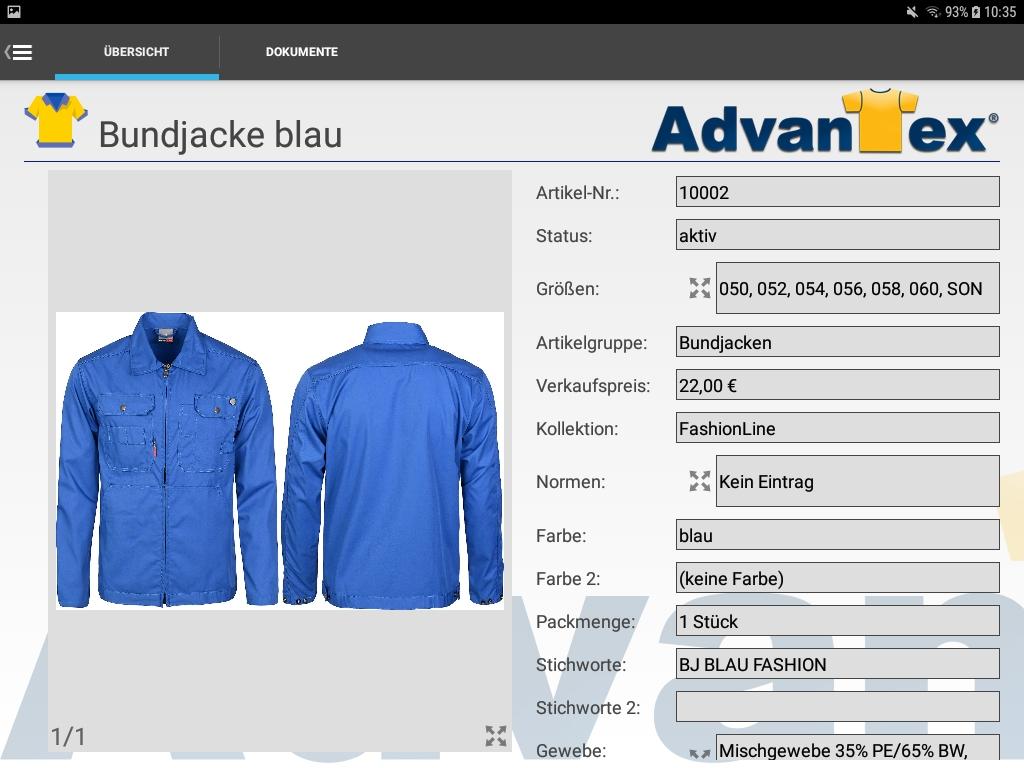The height and width of the screenshot is (768, 1024).
Task: Select the Farbe field blau
Action: (837, 536)
